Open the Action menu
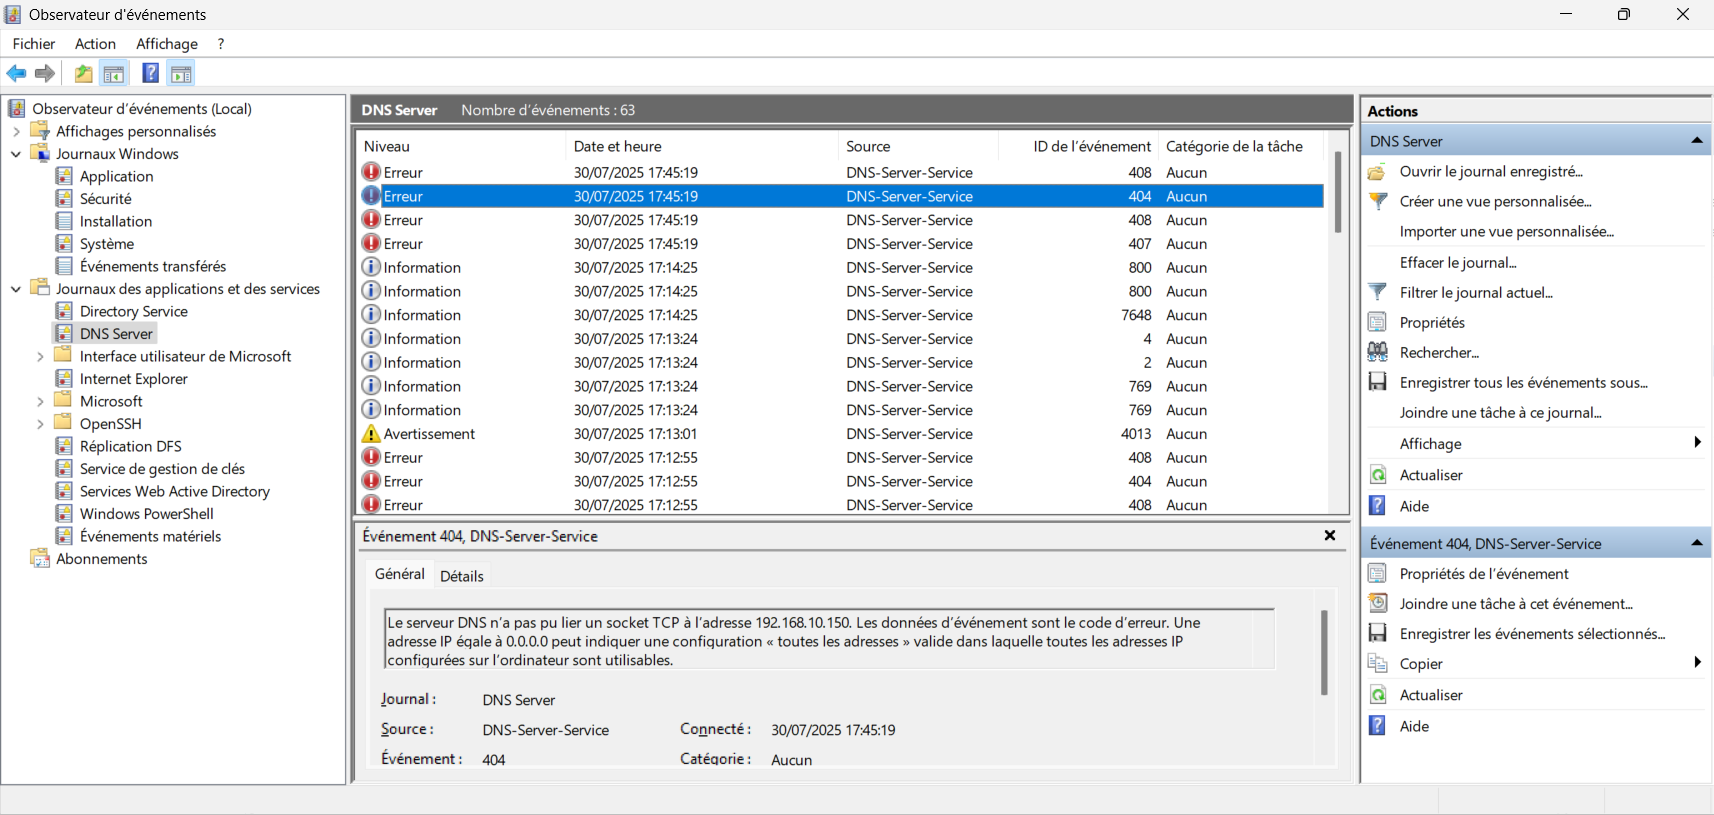The image size is (1714, 815). (x=95, y=44)
